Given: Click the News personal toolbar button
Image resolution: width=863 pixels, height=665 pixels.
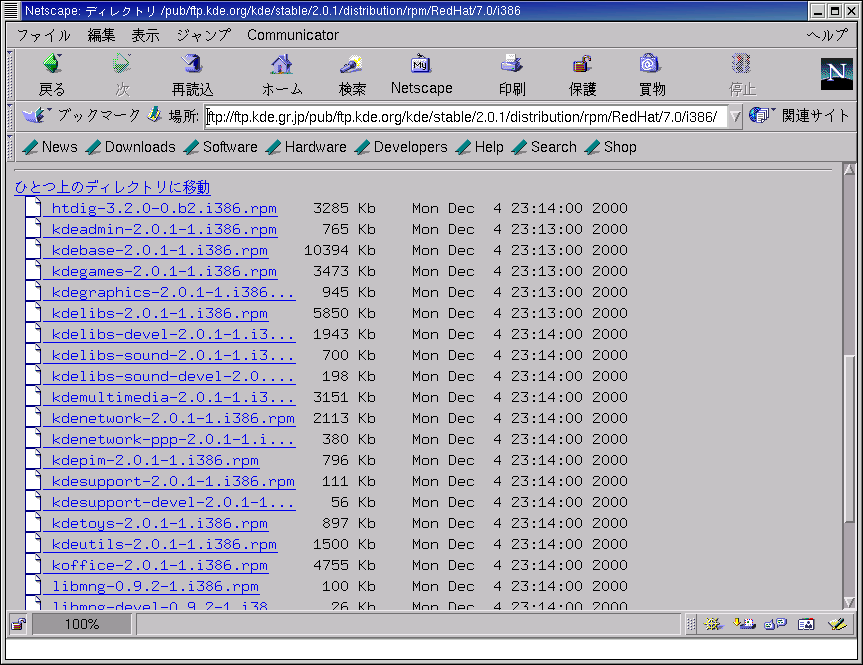Looking at the screenshot, I should click(x=50, y=147).
